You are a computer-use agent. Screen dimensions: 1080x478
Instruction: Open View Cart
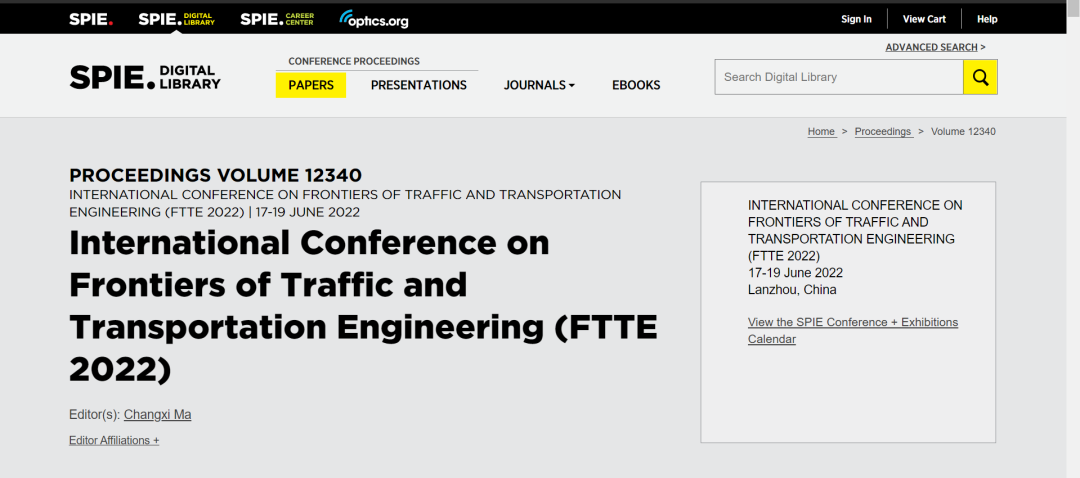tap(924, 19)
